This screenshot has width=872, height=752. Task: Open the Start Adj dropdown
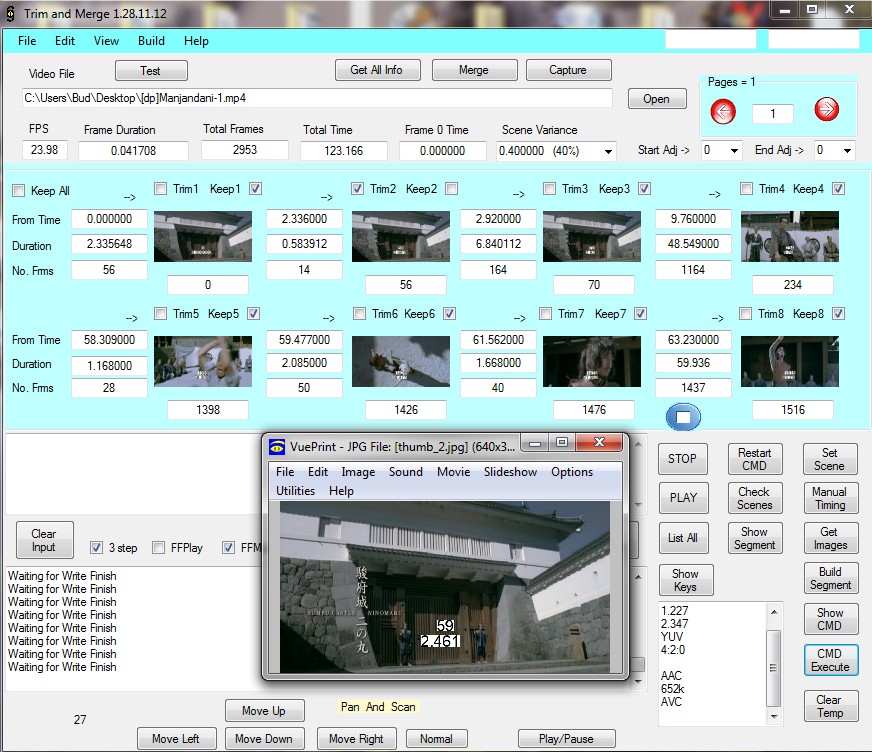(x=733, y=151)
